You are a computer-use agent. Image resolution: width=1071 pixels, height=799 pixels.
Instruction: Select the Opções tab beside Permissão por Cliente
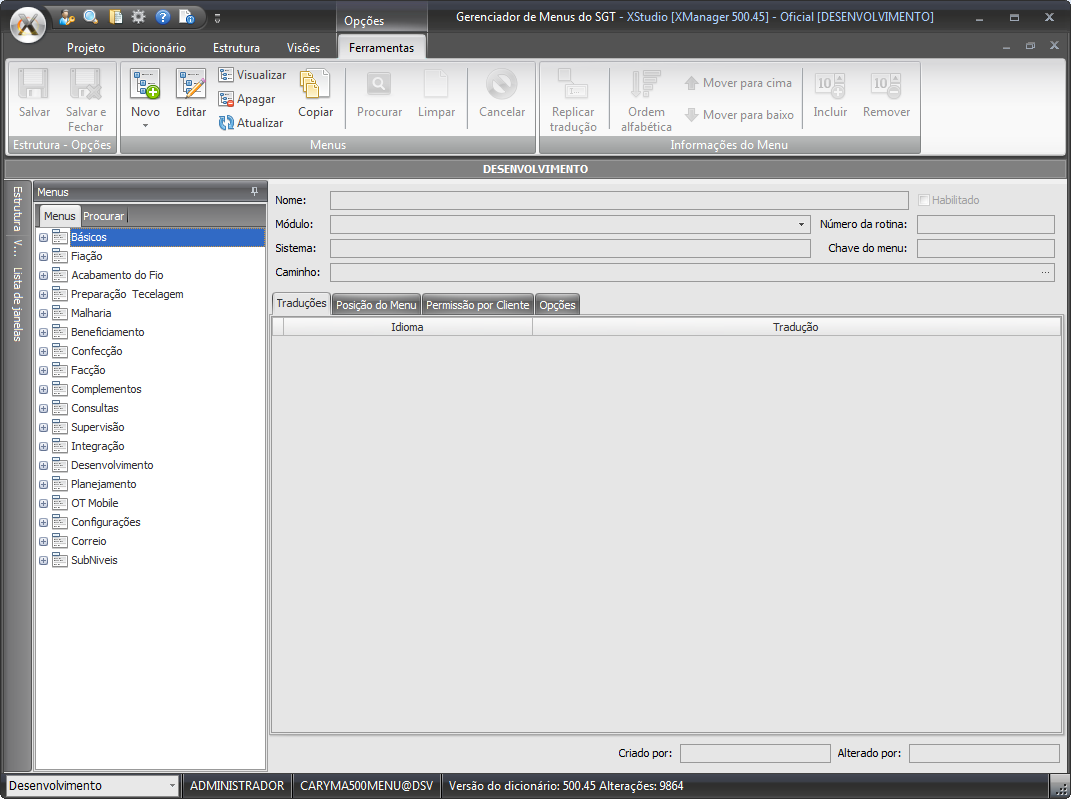coord(557,305)
